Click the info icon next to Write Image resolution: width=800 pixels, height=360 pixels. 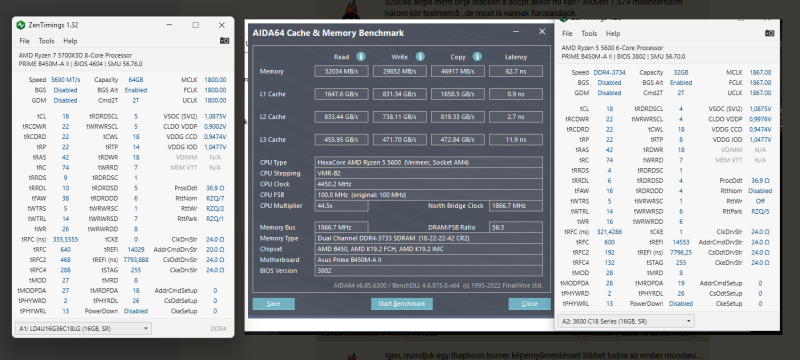tap(420, 57)
